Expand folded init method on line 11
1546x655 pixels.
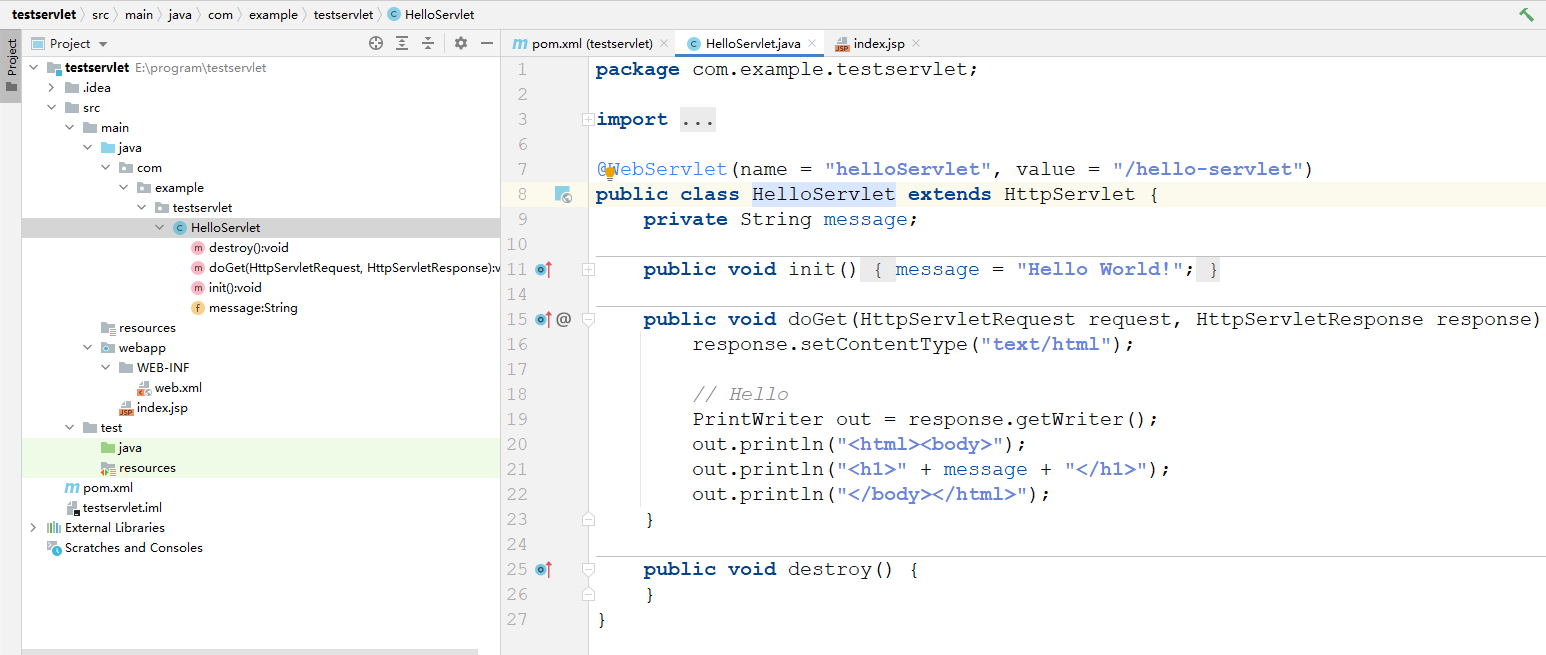point(588,269)
